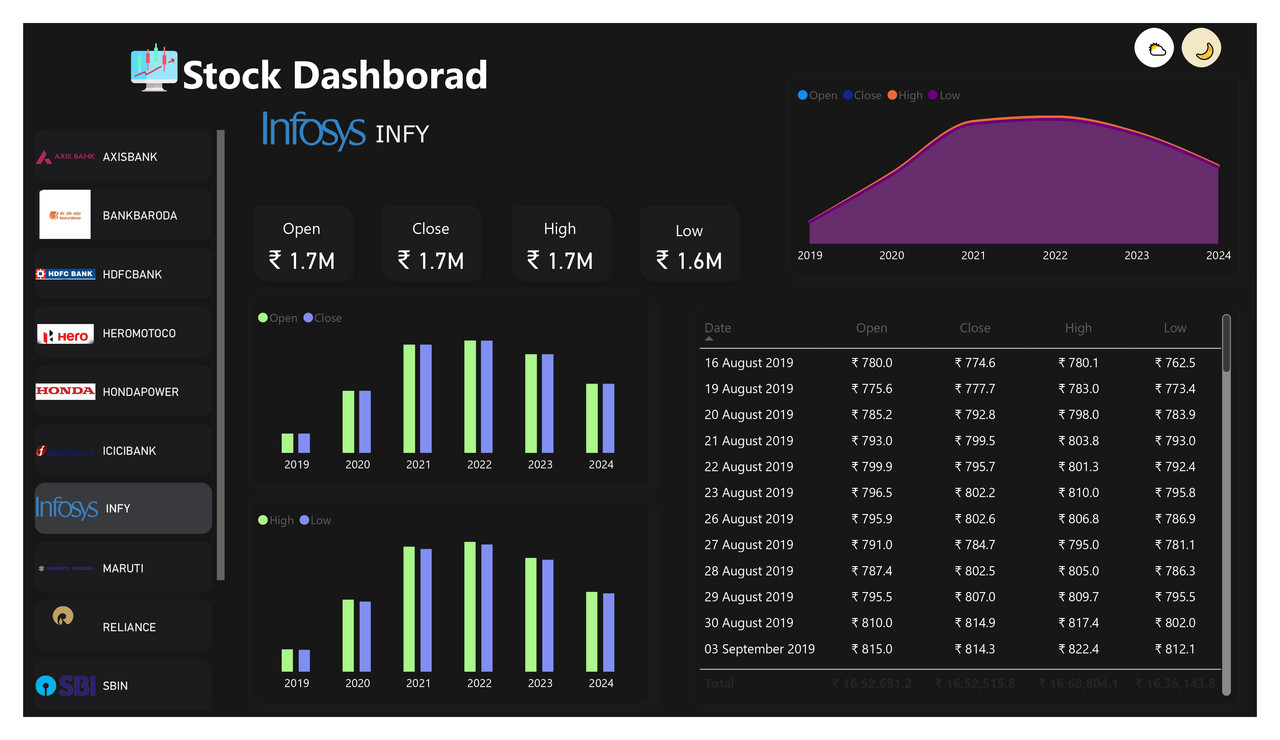Click the Bank of Baroda logo
The height and width of the screenshot is (740, 1280).
click(65, 215)
